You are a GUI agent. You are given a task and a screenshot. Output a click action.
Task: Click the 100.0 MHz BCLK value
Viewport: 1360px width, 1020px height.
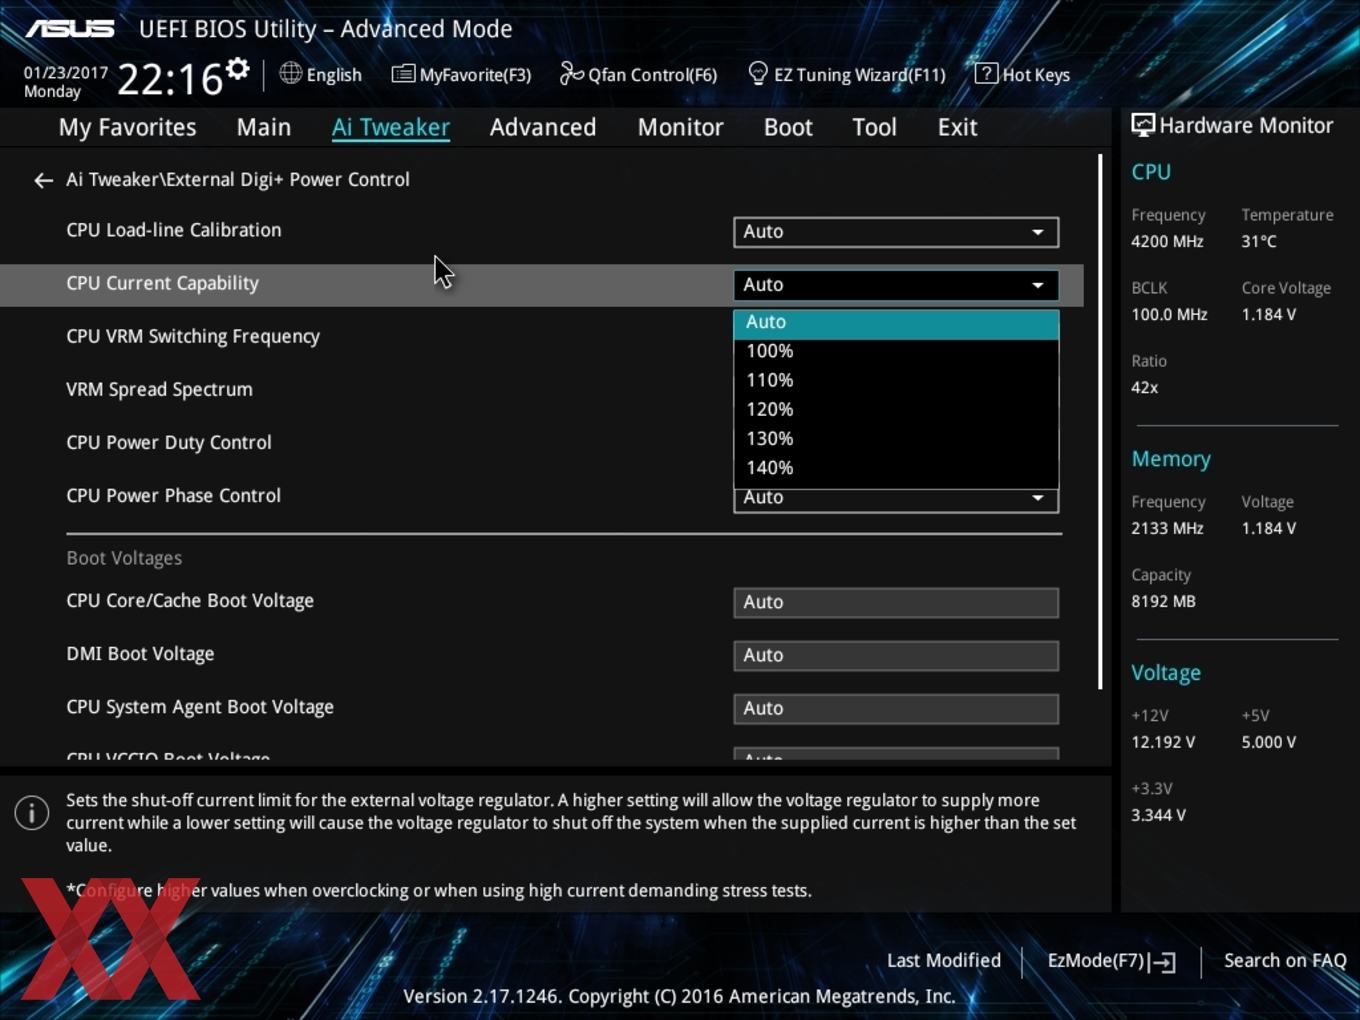(x=1169, y=314)
